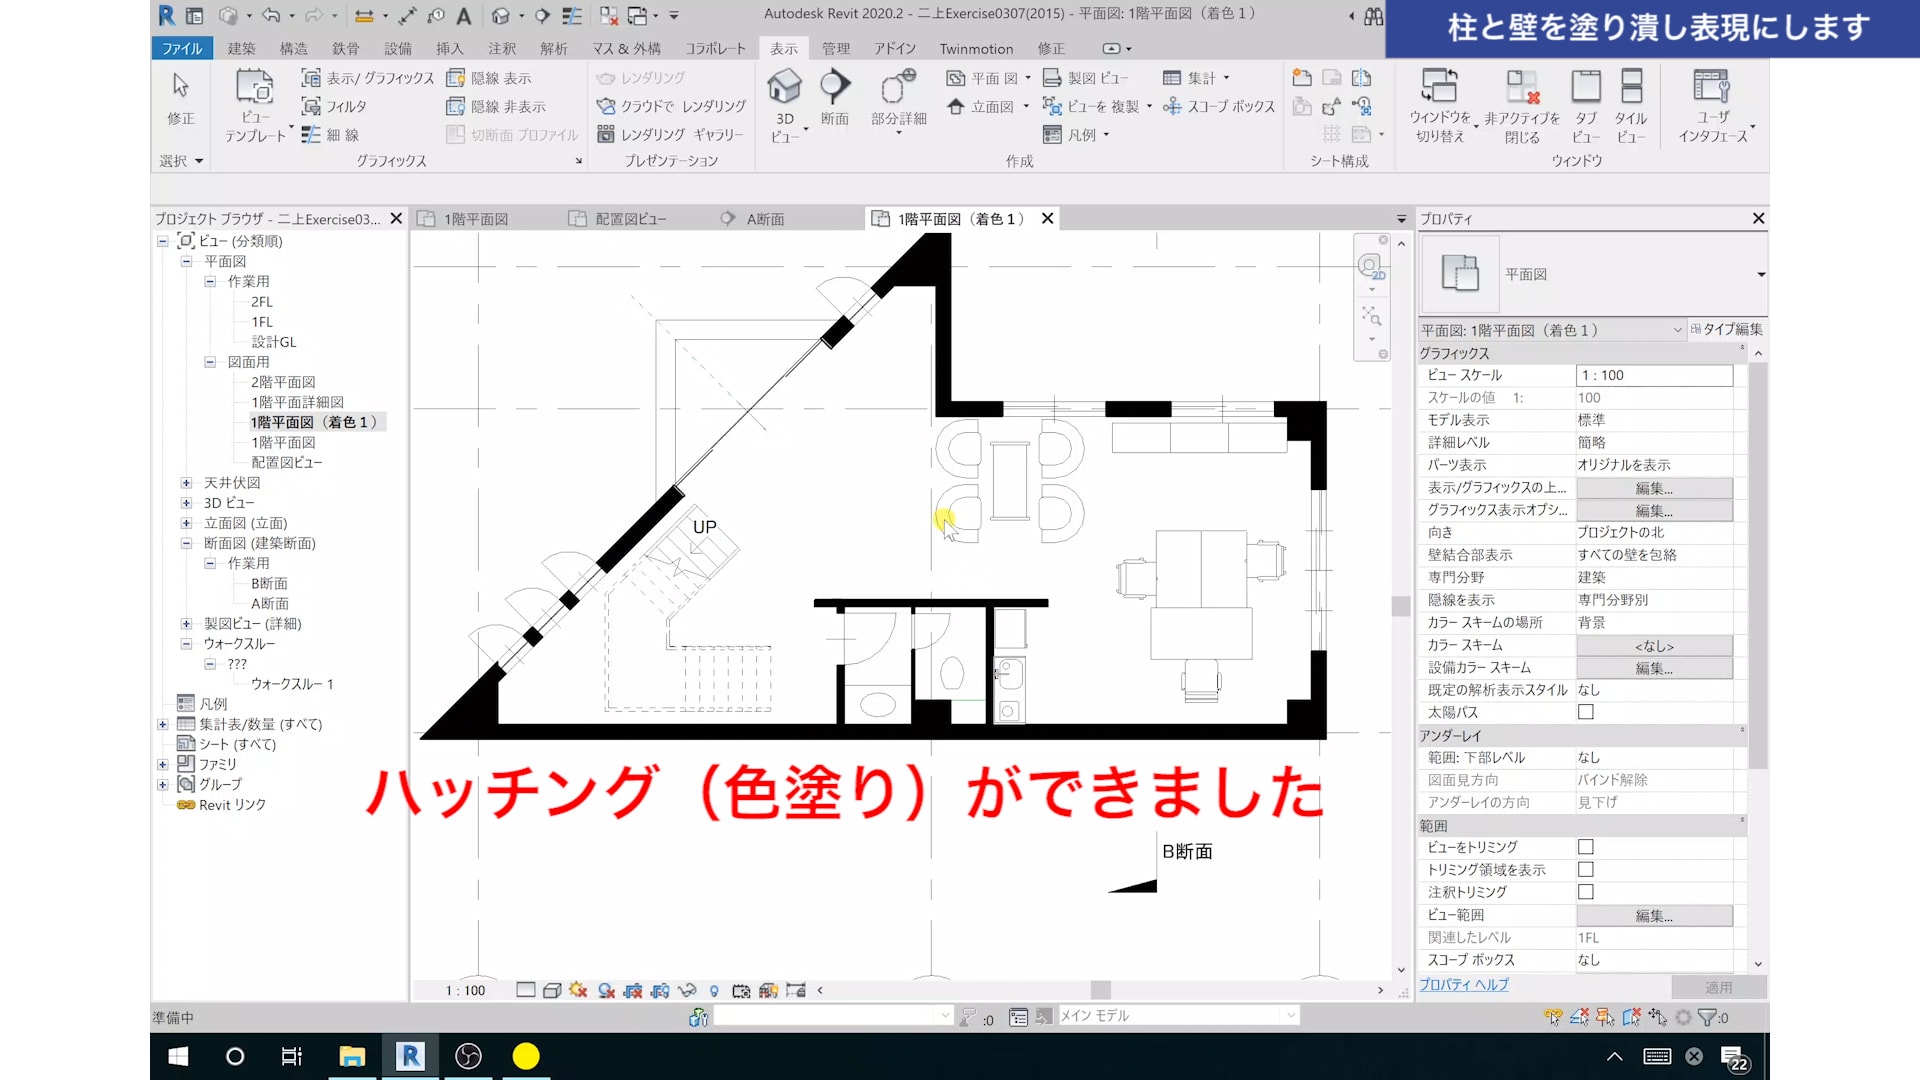Screen dimensions: 1920x1080
Task: Expand the Ceiling Plans (天井伏図) tree node
Action: (186, 483)
